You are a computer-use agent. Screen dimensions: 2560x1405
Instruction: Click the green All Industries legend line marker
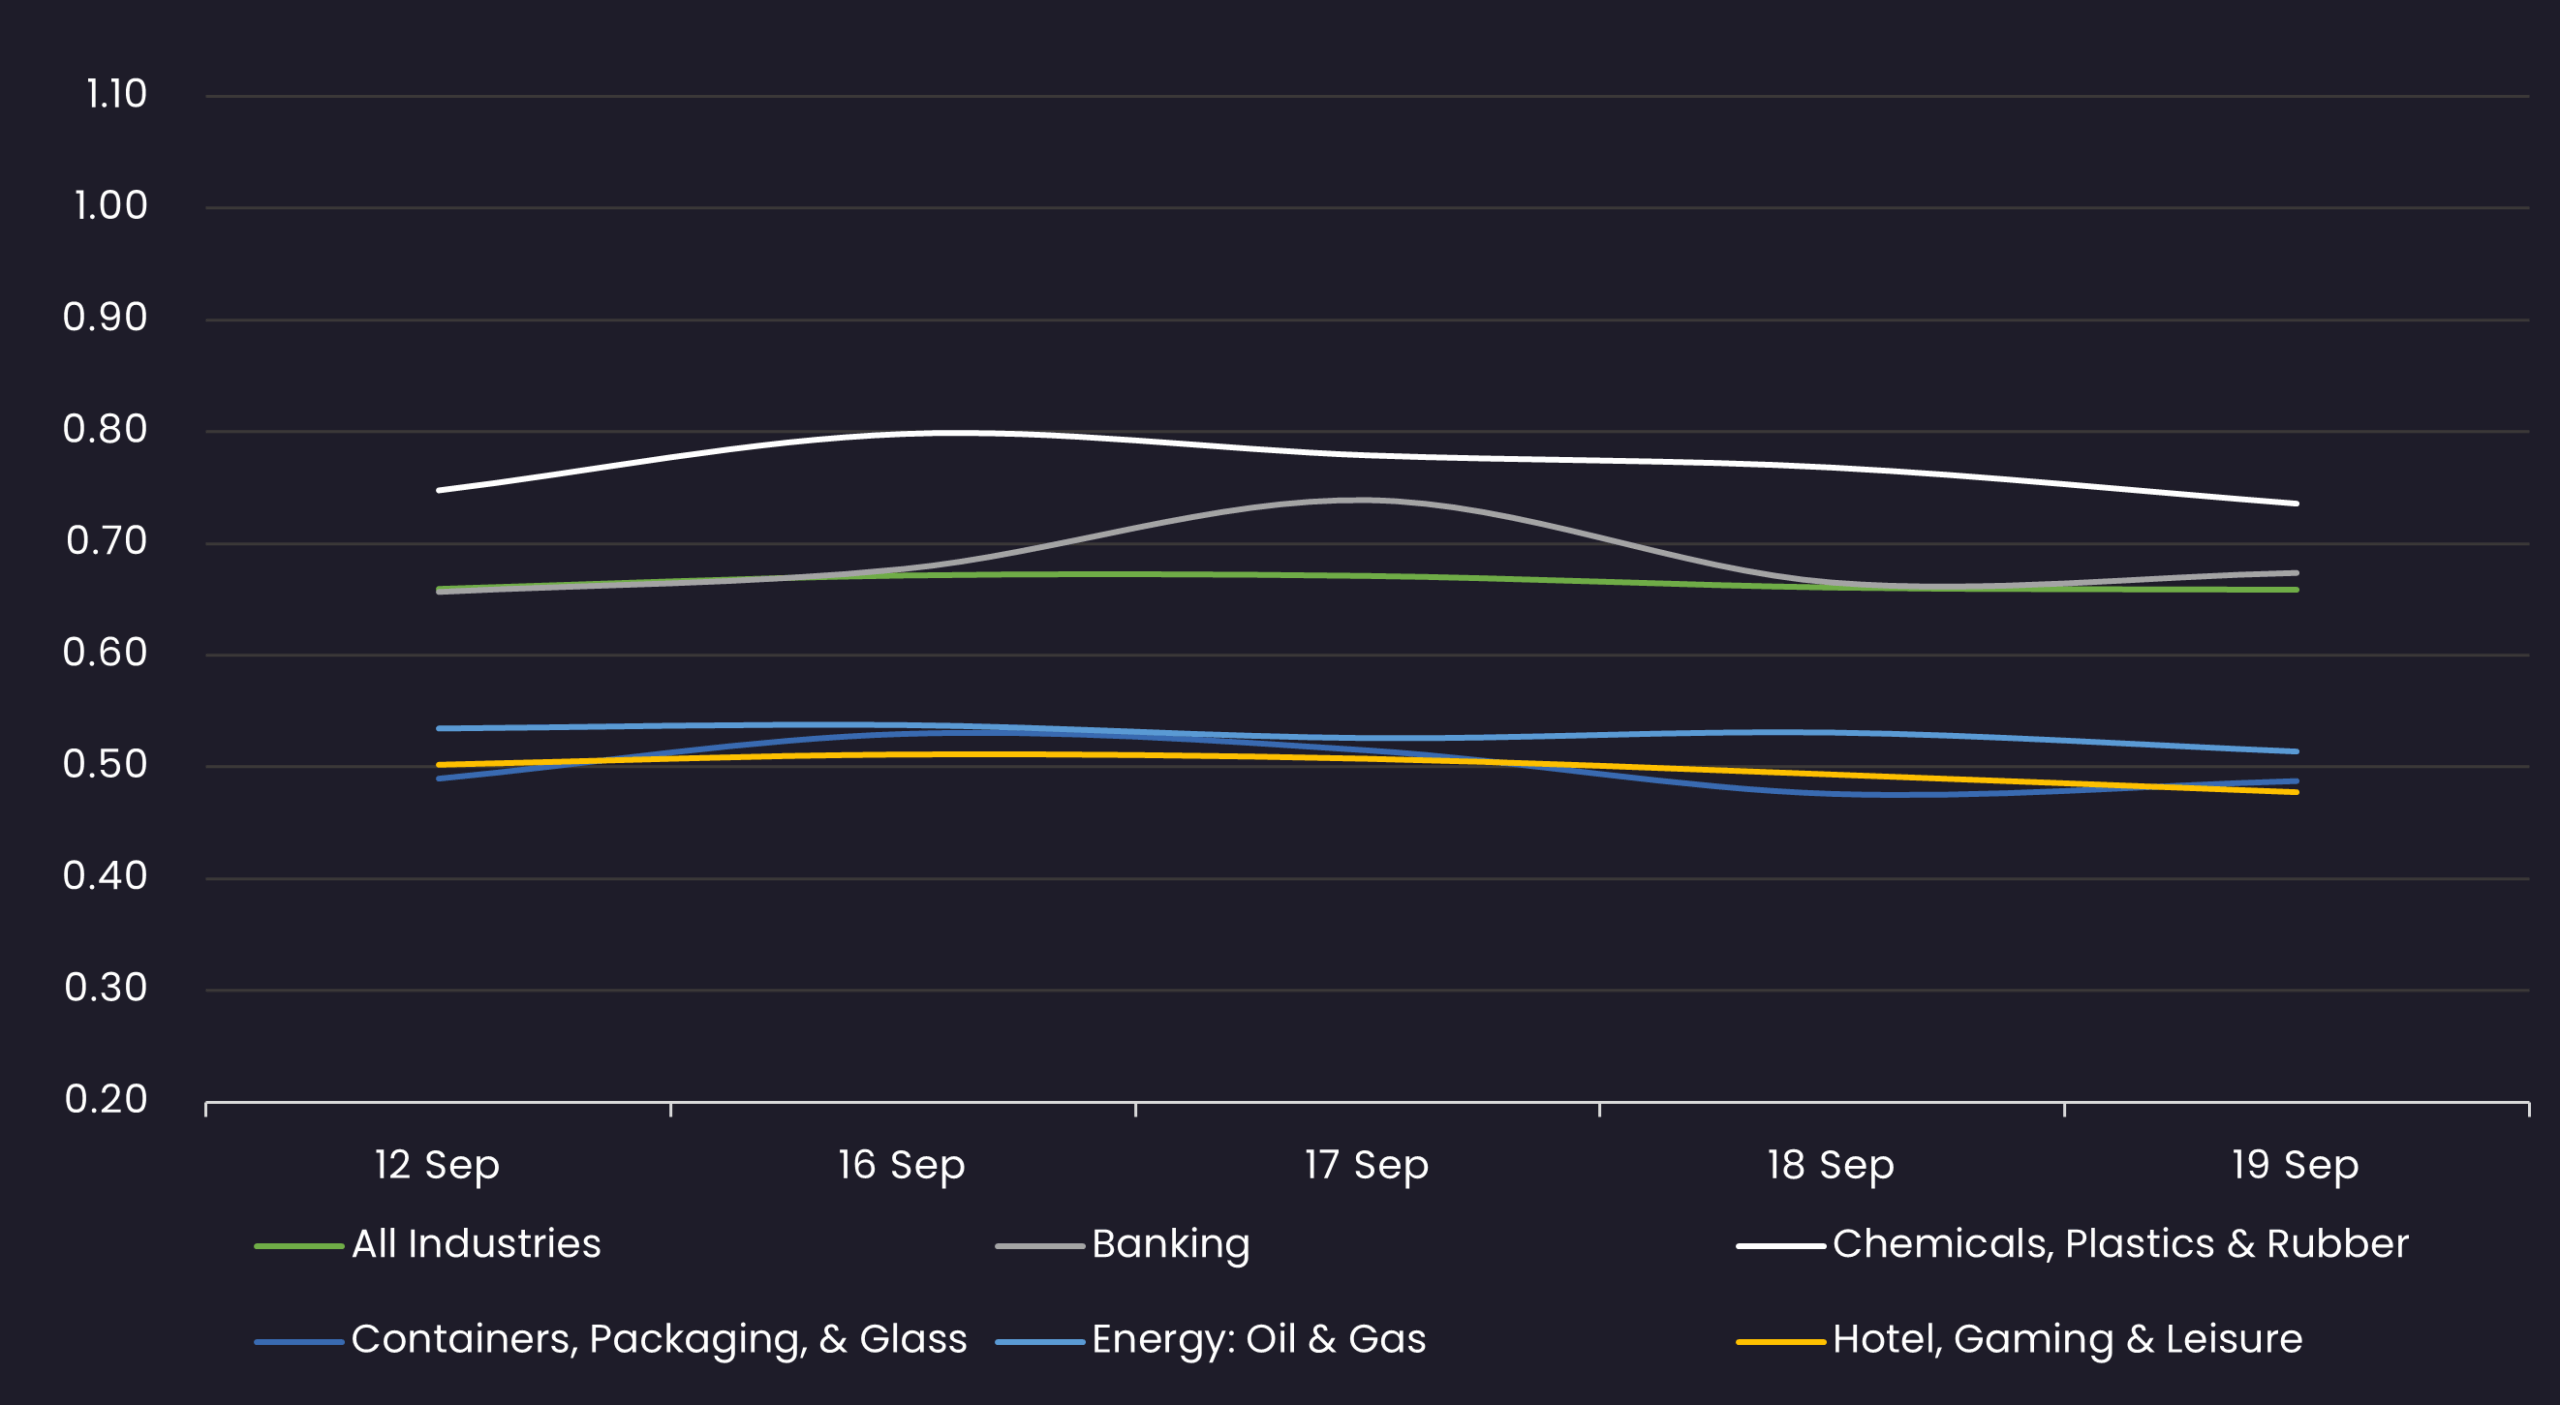[299, 1246]
